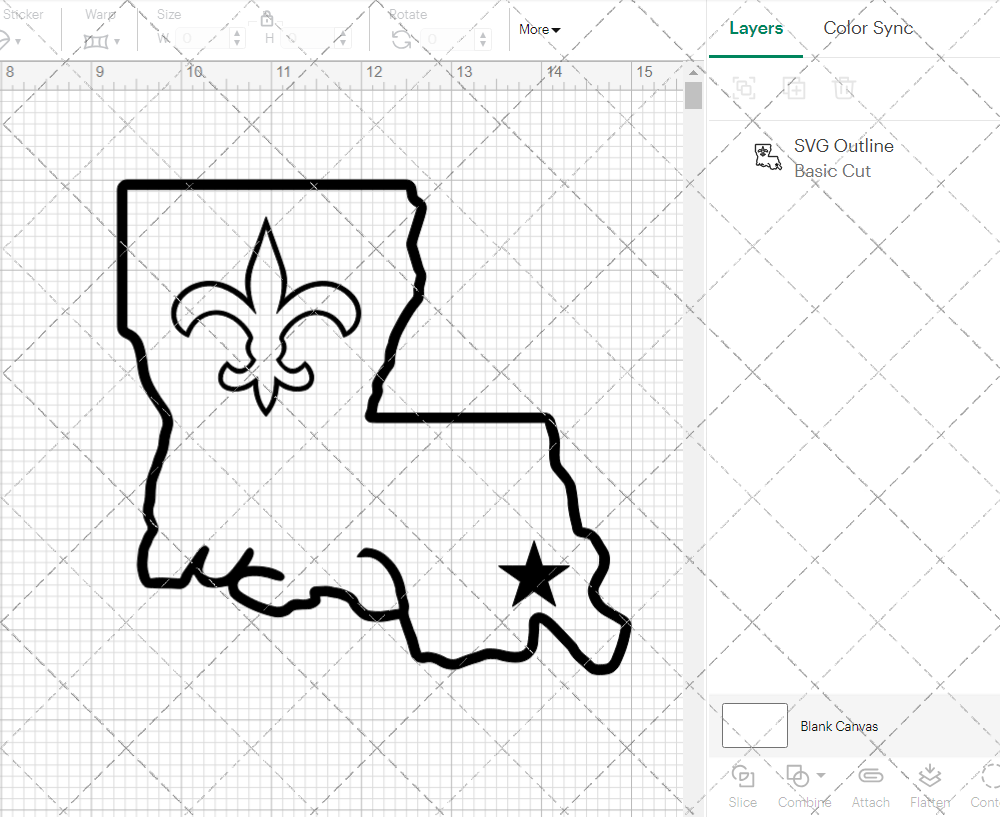
Task: Click the Width size input field
Action: tap(205, 39)
